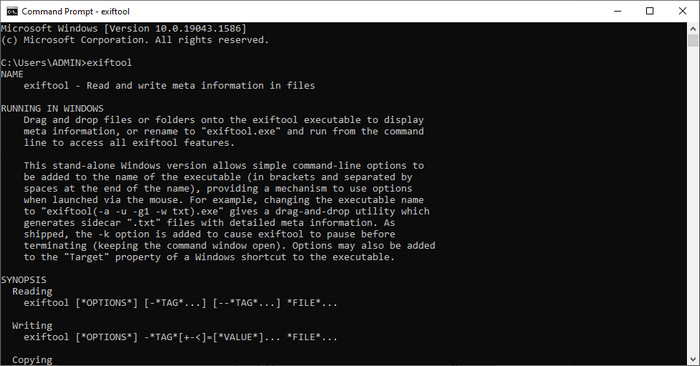Click the 'Microsoft Windows [Version 10.0.19043.1586]' line
This screenshot has height=366, width=700.
pyautogui.click(x=124, y=29)
